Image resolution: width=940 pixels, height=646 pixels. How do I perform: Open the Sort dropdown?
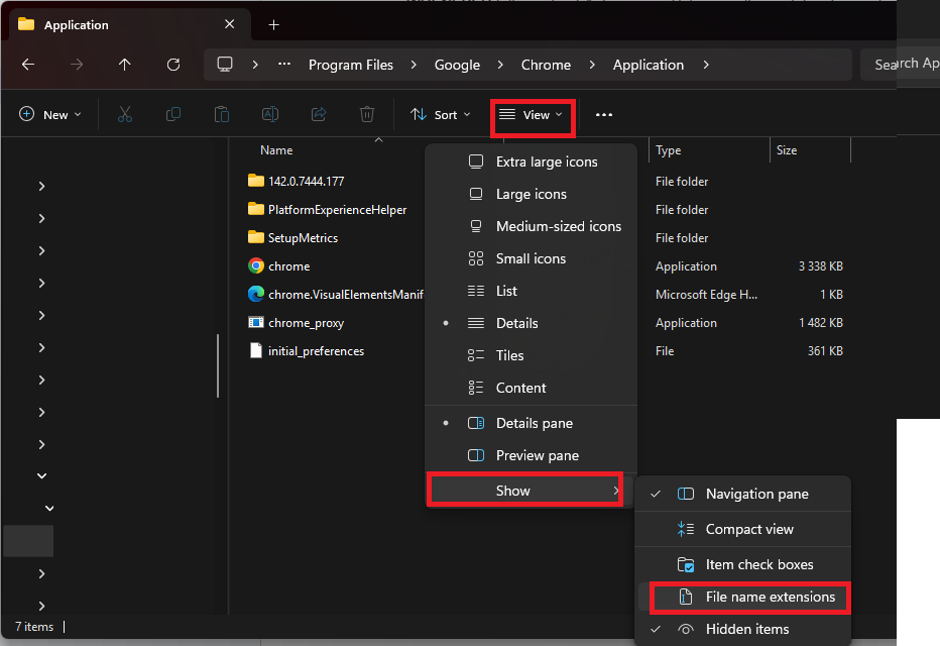click(x=441, y=114)
